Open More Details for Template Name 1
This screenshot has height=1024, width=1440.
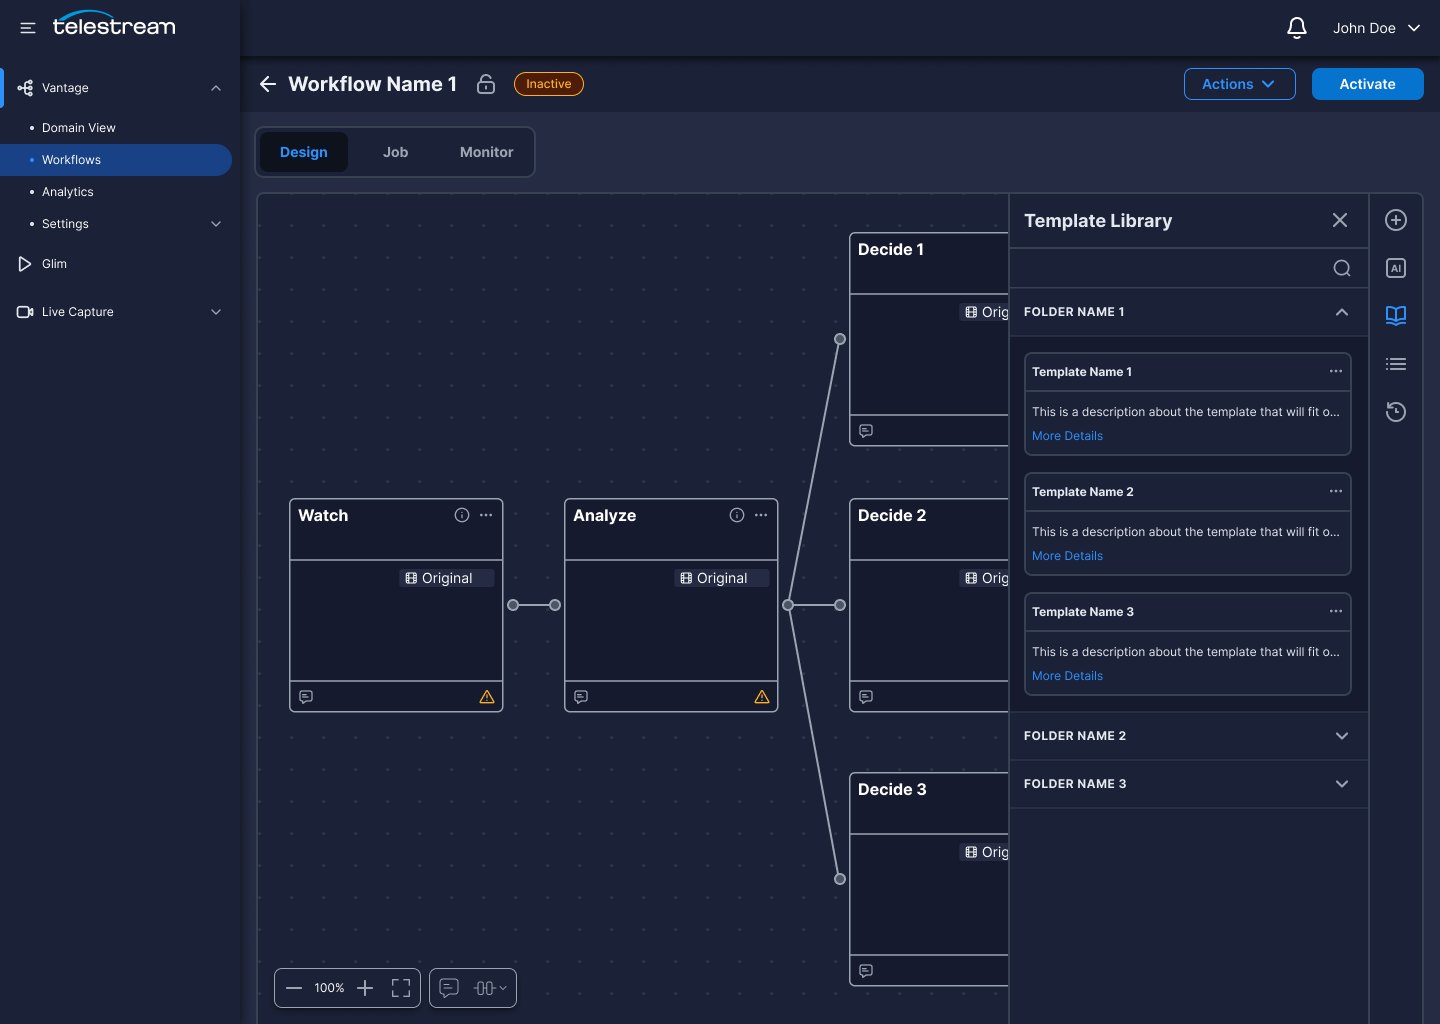tap(1067, 436)
